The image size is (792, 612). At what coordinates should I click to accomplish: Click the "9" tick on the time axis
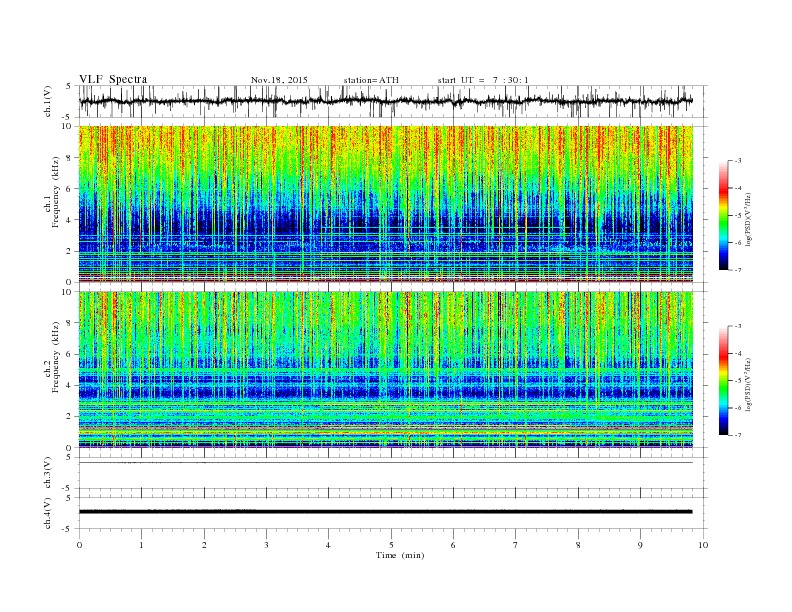click(x=640, y=545)
